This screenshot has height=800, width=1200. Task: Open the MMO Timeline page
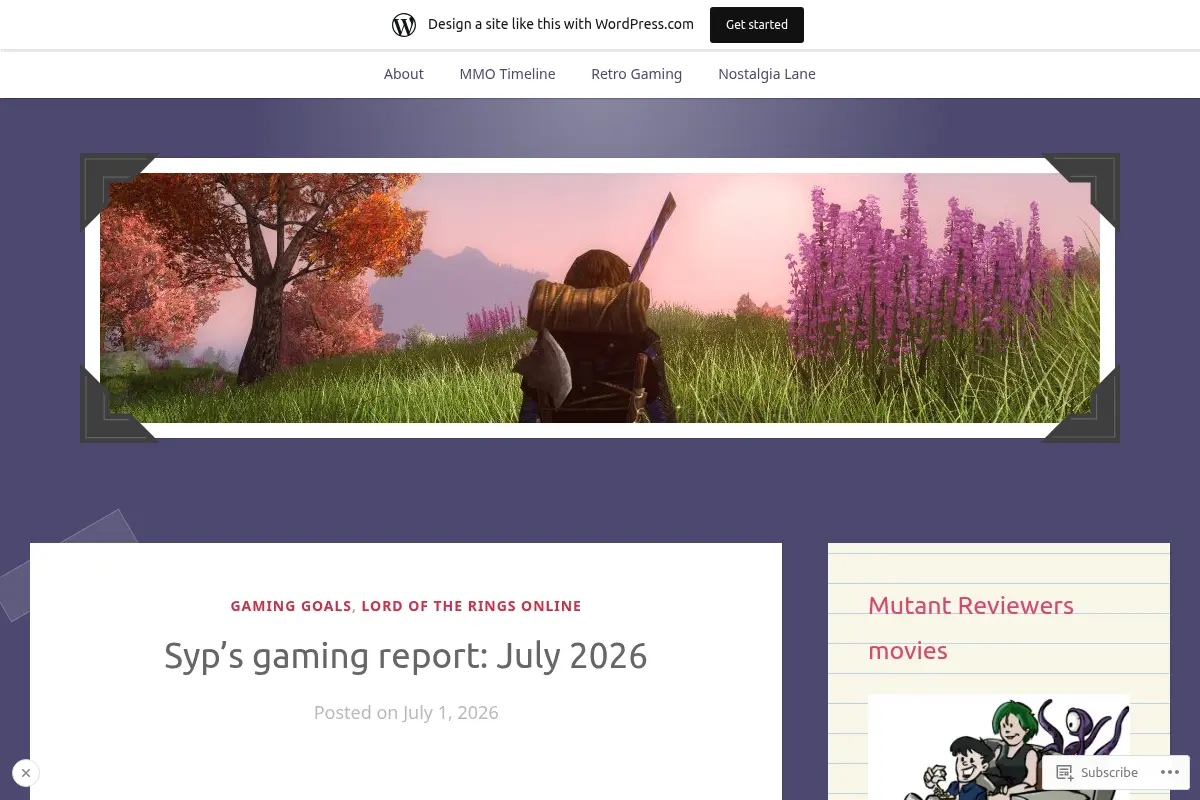(x=507, y=74)
